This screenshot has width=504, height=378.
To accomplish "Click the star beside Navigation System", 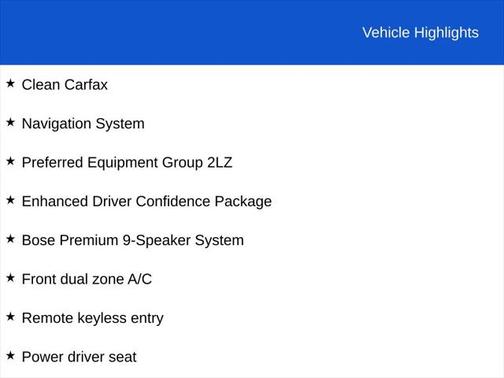I will tap(10, 122).
